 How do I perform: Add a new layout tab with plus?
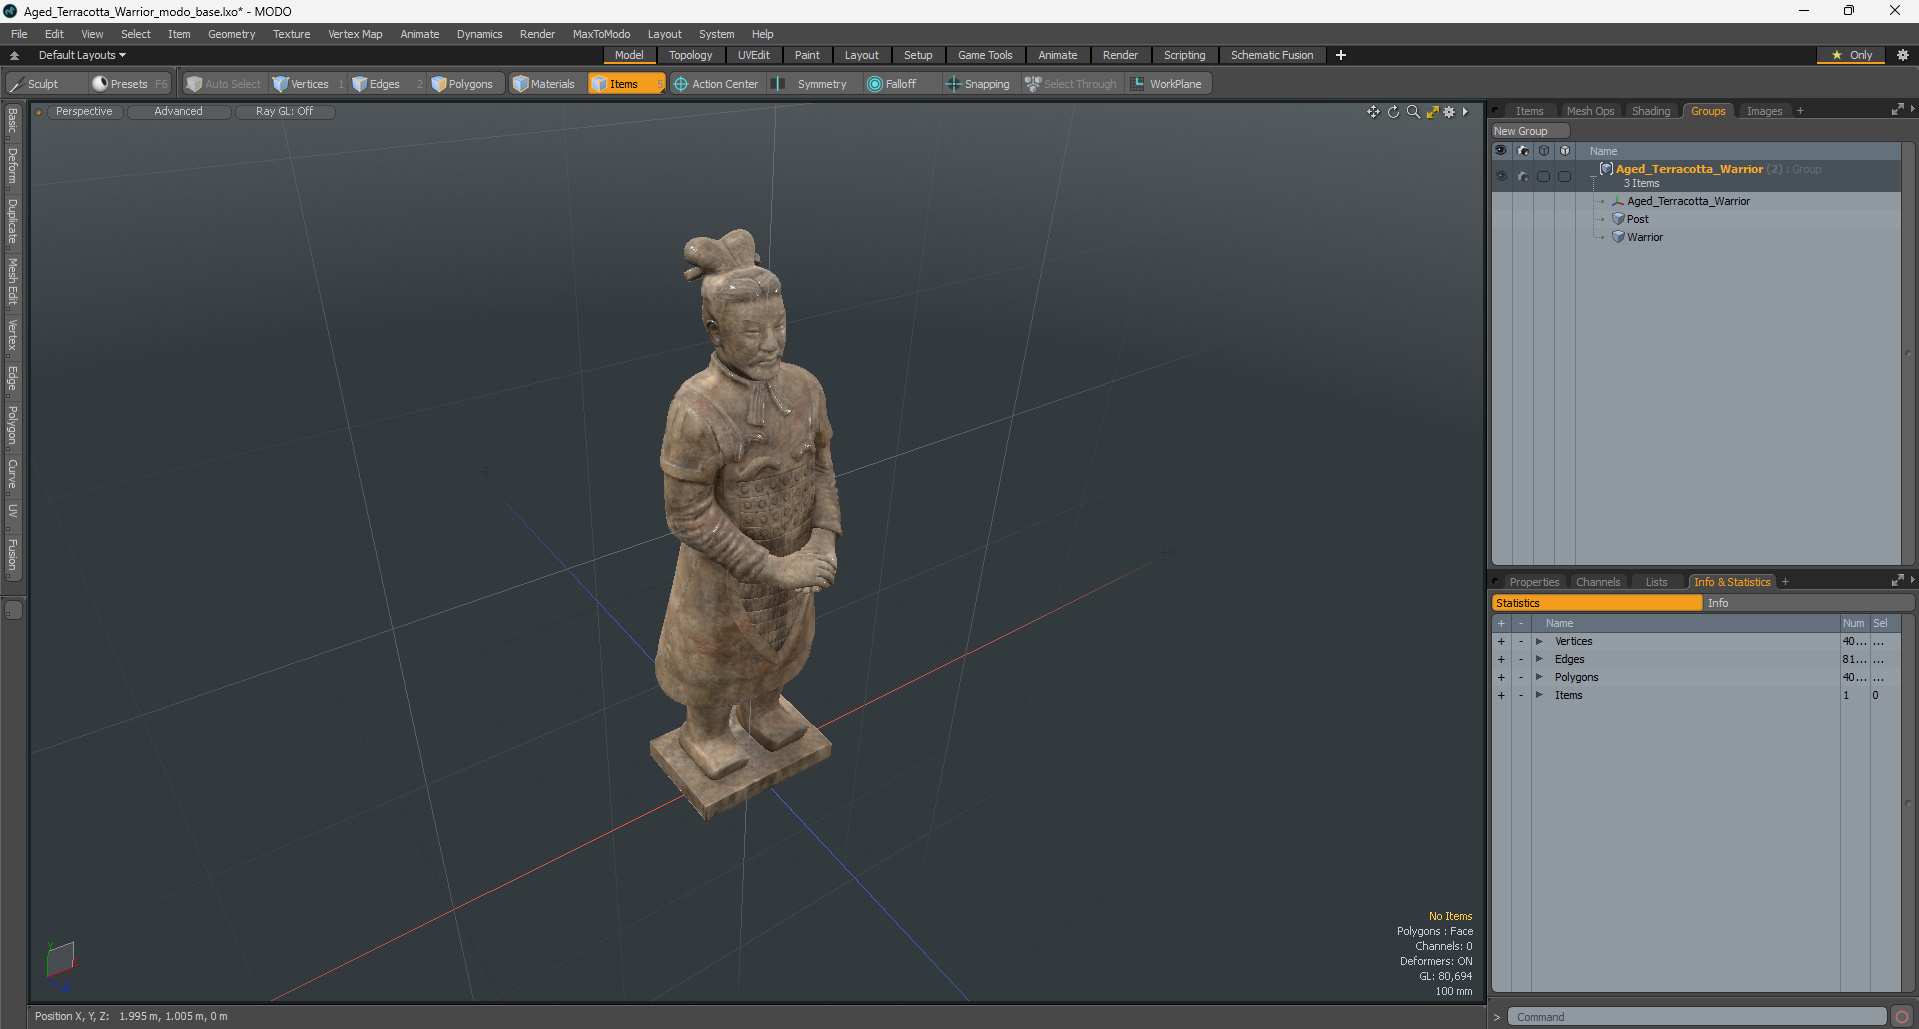[1341, 55]
